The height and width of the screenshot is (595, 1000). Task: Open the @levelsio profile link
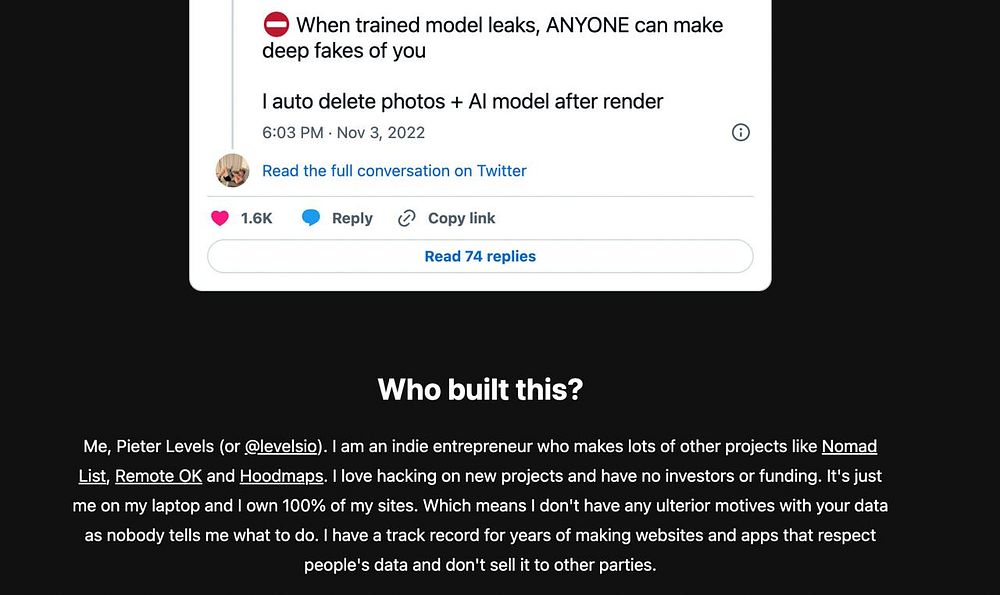tap(281, 446)
